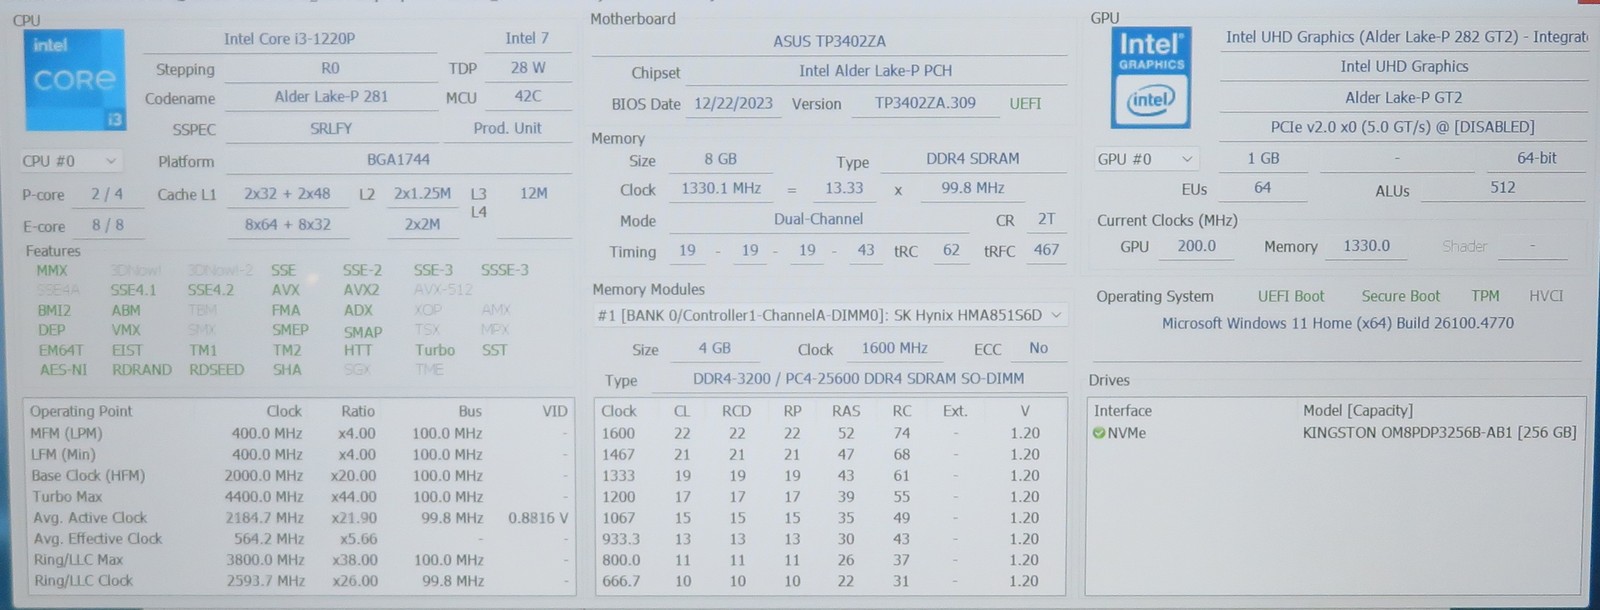Click the GPU bus width 64-bit

tap(1536, 158)
